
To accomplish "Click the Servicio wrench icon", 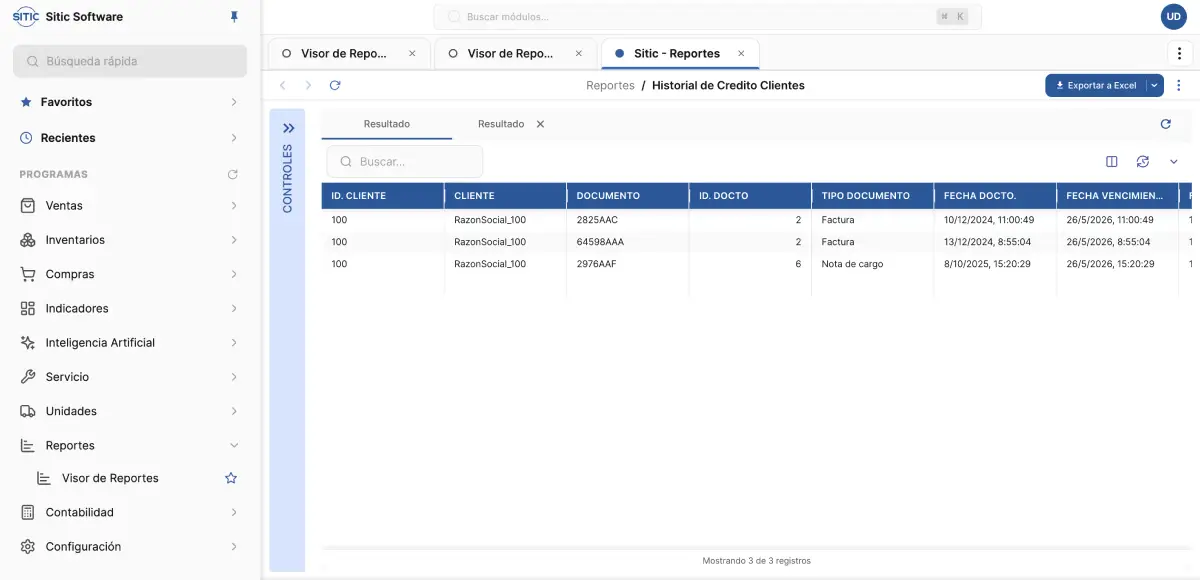I will [28, 377].
